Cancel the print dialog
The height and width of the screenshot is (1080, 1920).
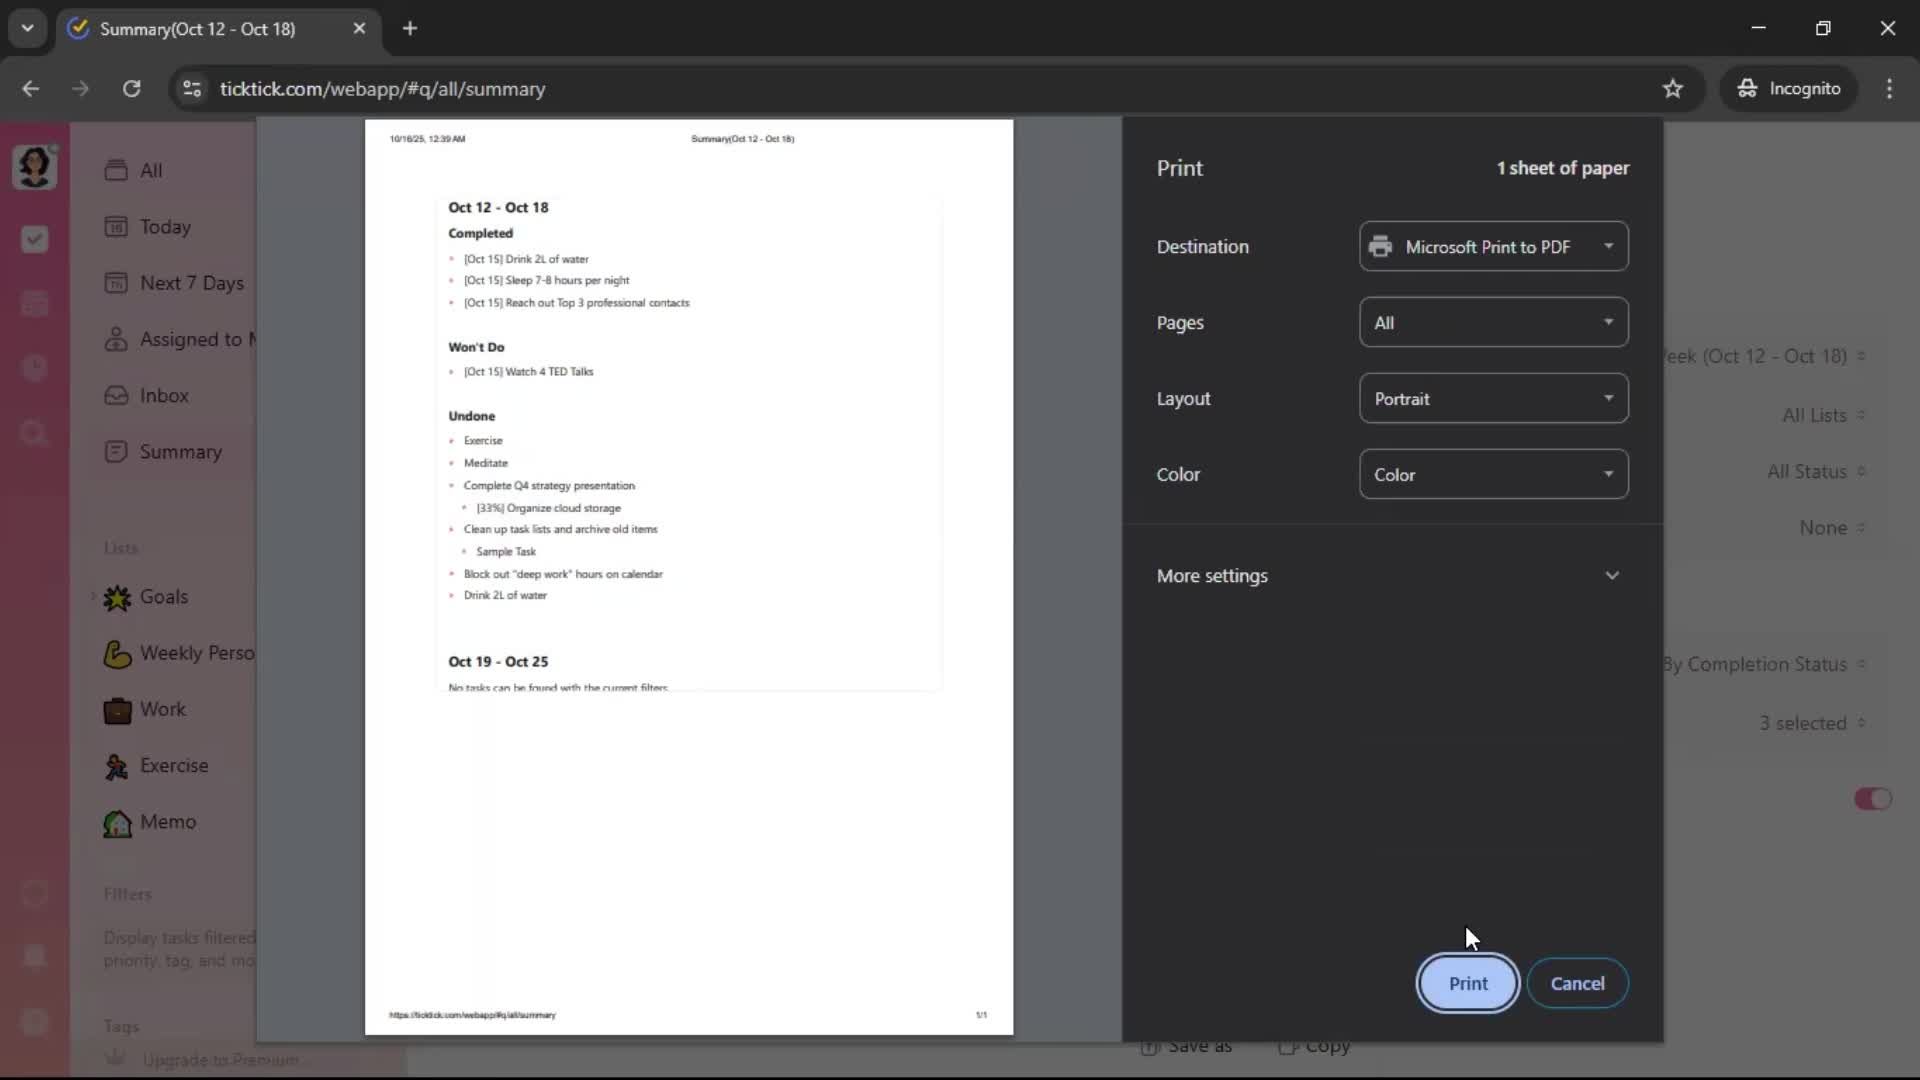pos(1577,983)
